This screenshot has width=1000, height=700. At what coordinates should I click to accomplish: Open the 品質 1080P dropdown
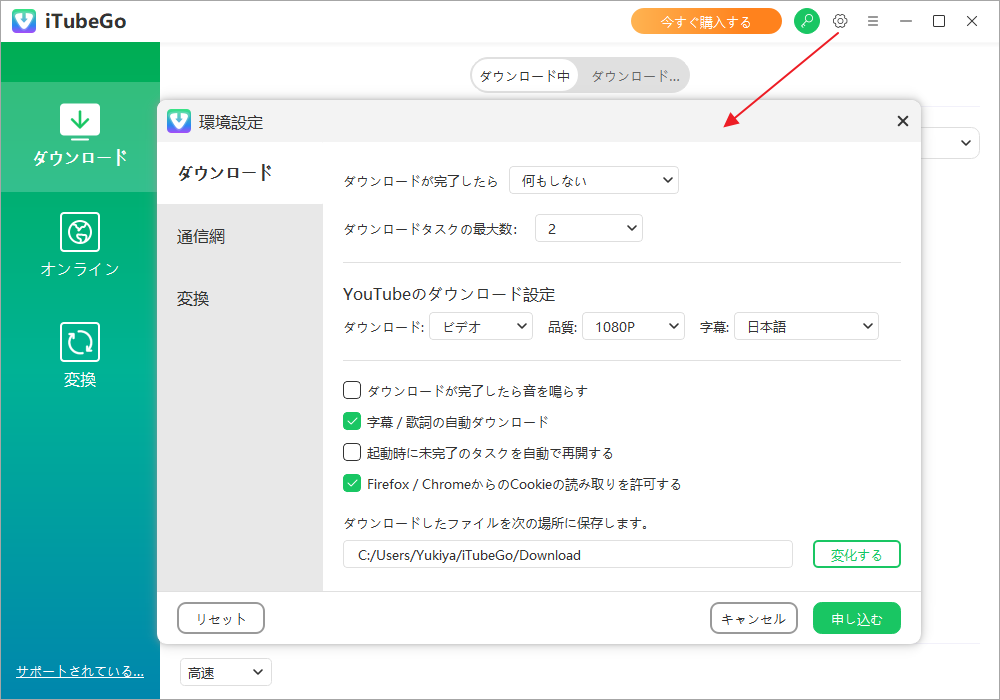(x=633, y=326)
